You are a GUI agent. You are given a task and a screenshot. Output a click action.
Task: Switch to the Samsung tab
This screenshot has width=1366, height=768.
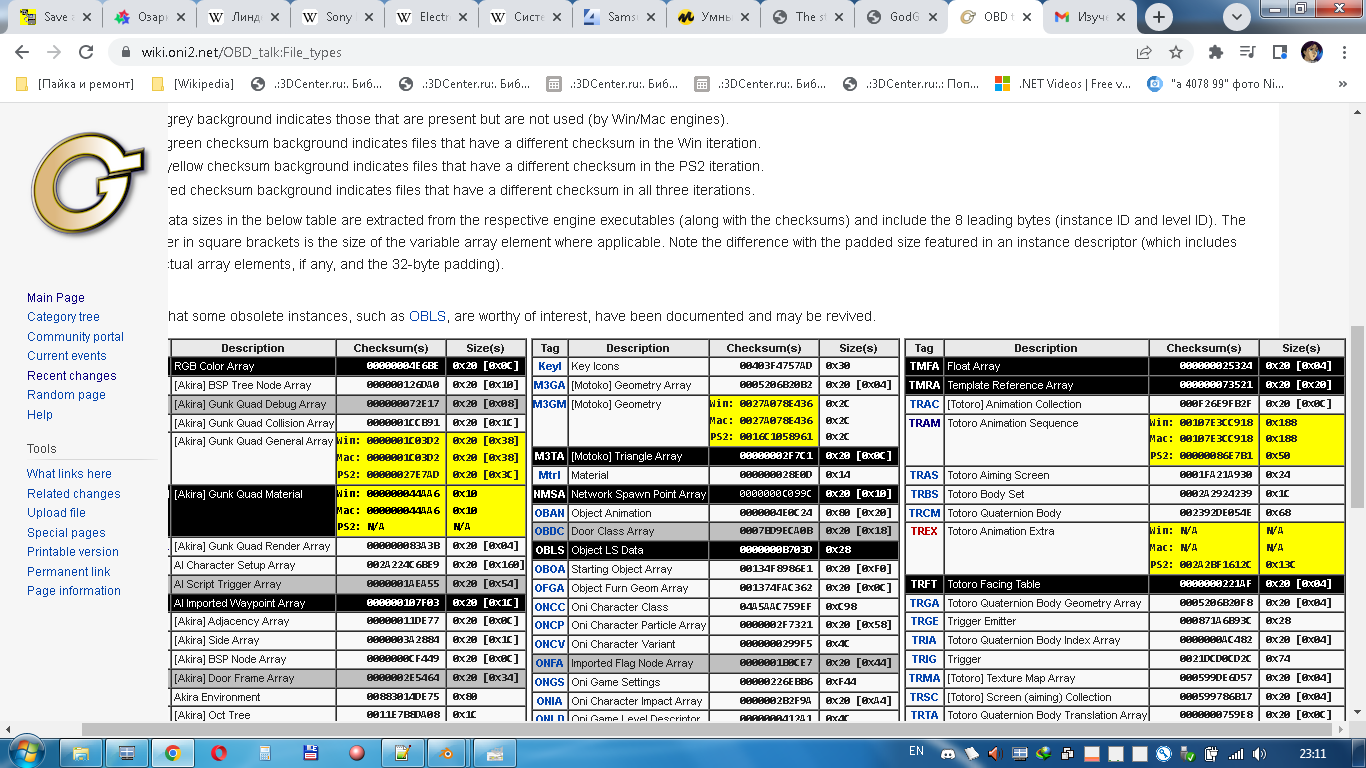(620, 17)
